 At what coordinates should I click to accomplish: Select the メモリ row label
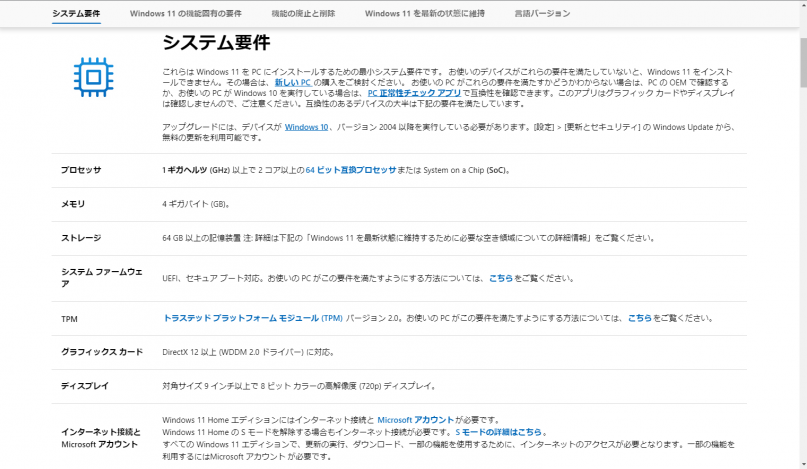tap(73, 204)
